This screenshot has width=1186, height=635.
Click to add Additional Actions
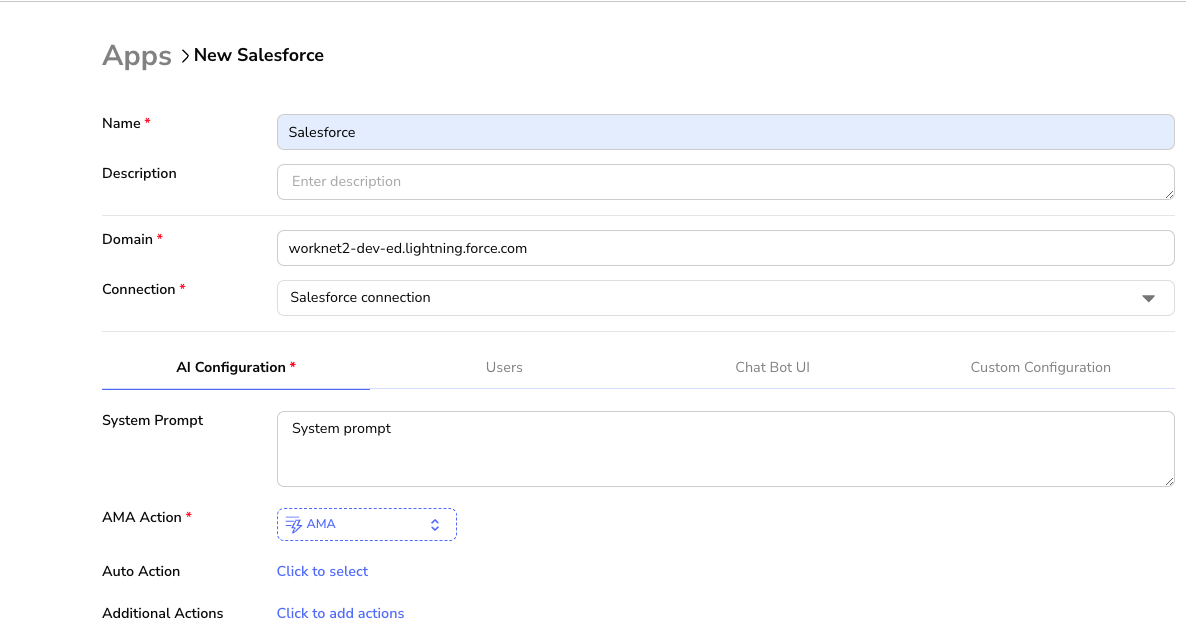pos(340,613)
